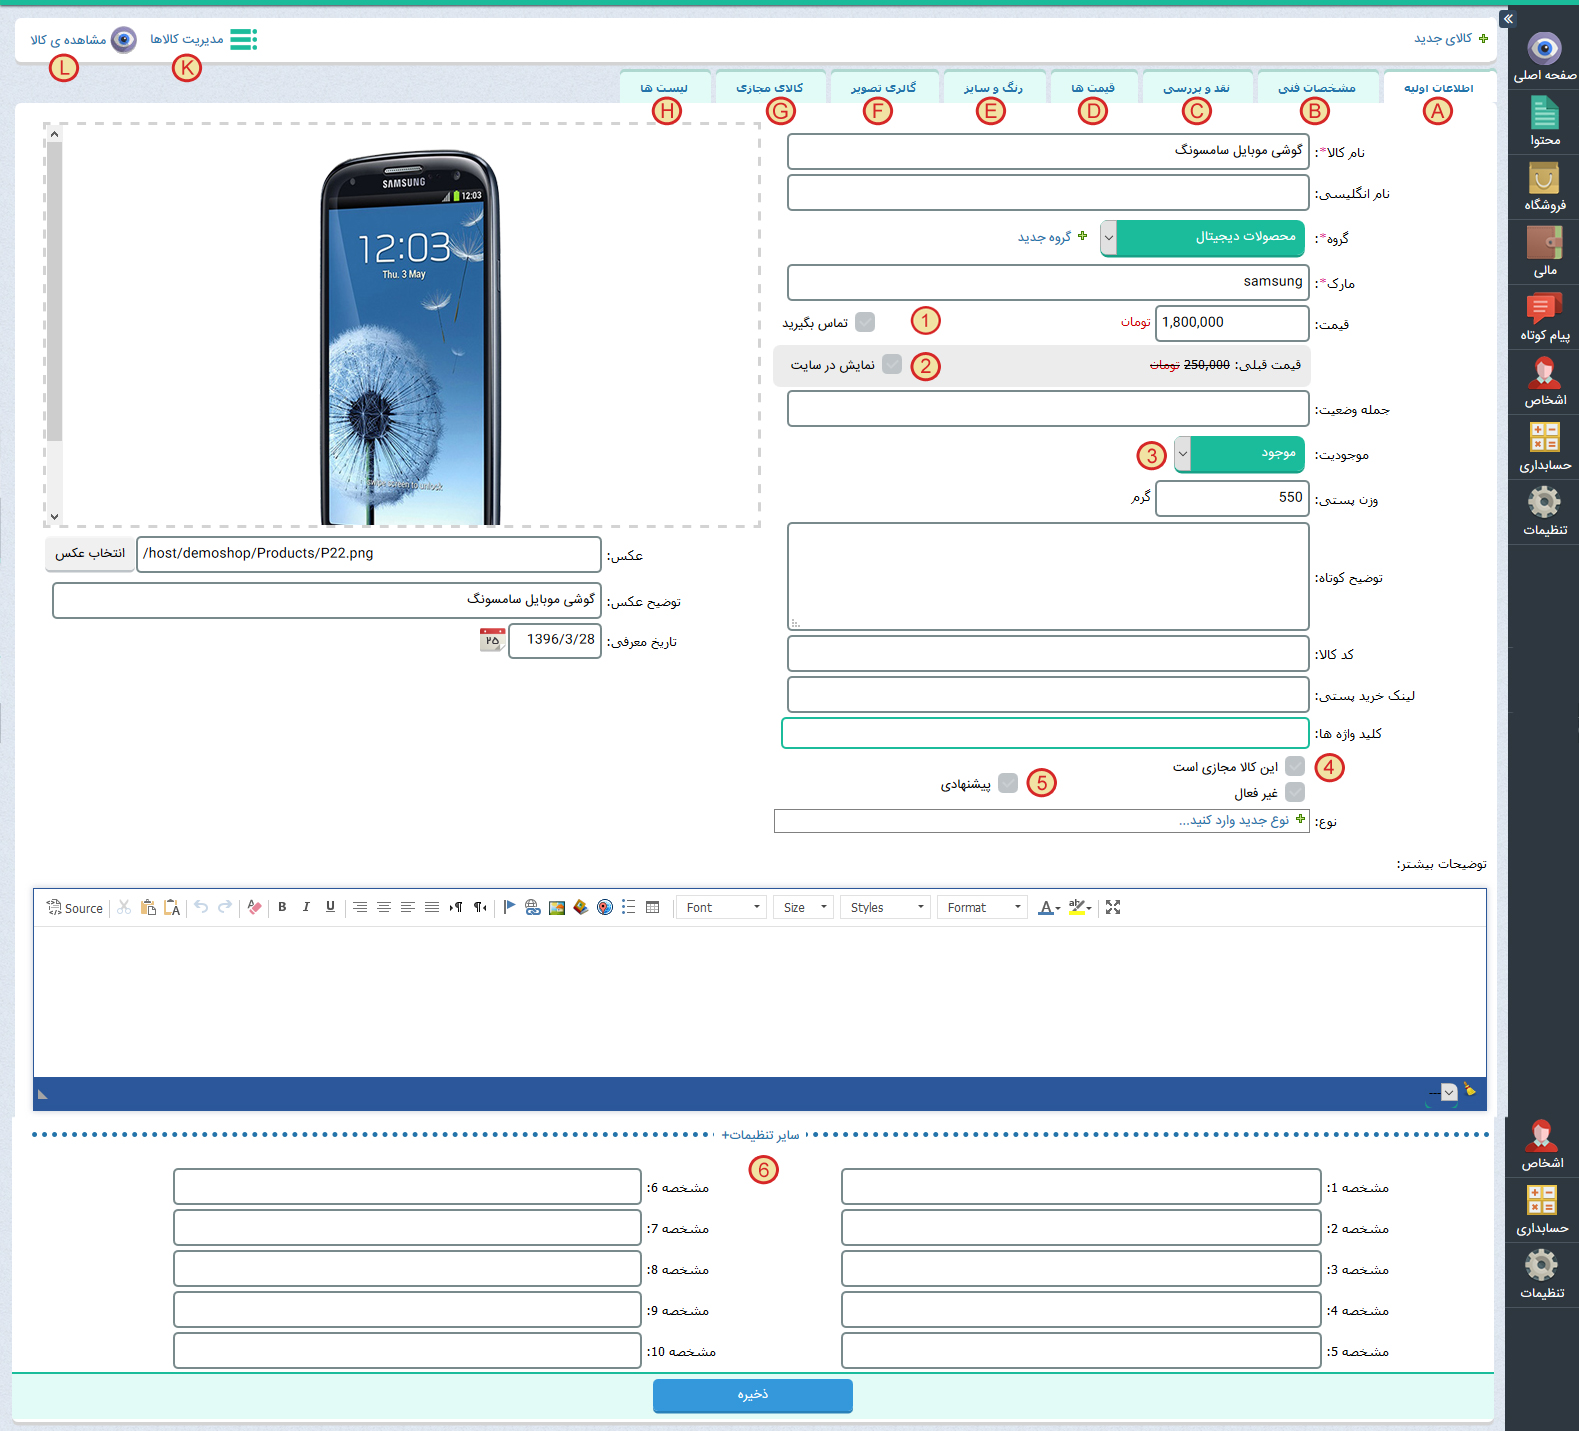The width and height of the screenshot is (1579, 1431).
Task: Open the calendar icon next to تاریخ معرفی
Action: (492, 640)
